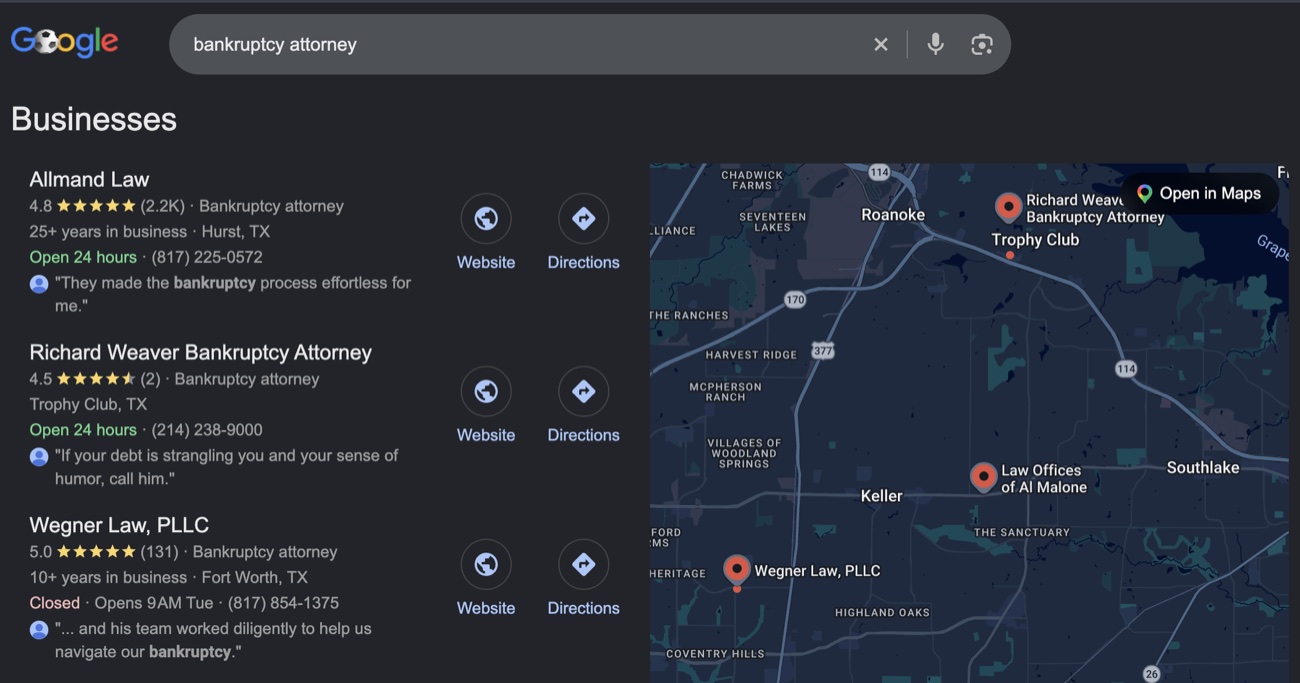Open Richard Weaver Bankruptcy Attorney listing

click(200, 353)
